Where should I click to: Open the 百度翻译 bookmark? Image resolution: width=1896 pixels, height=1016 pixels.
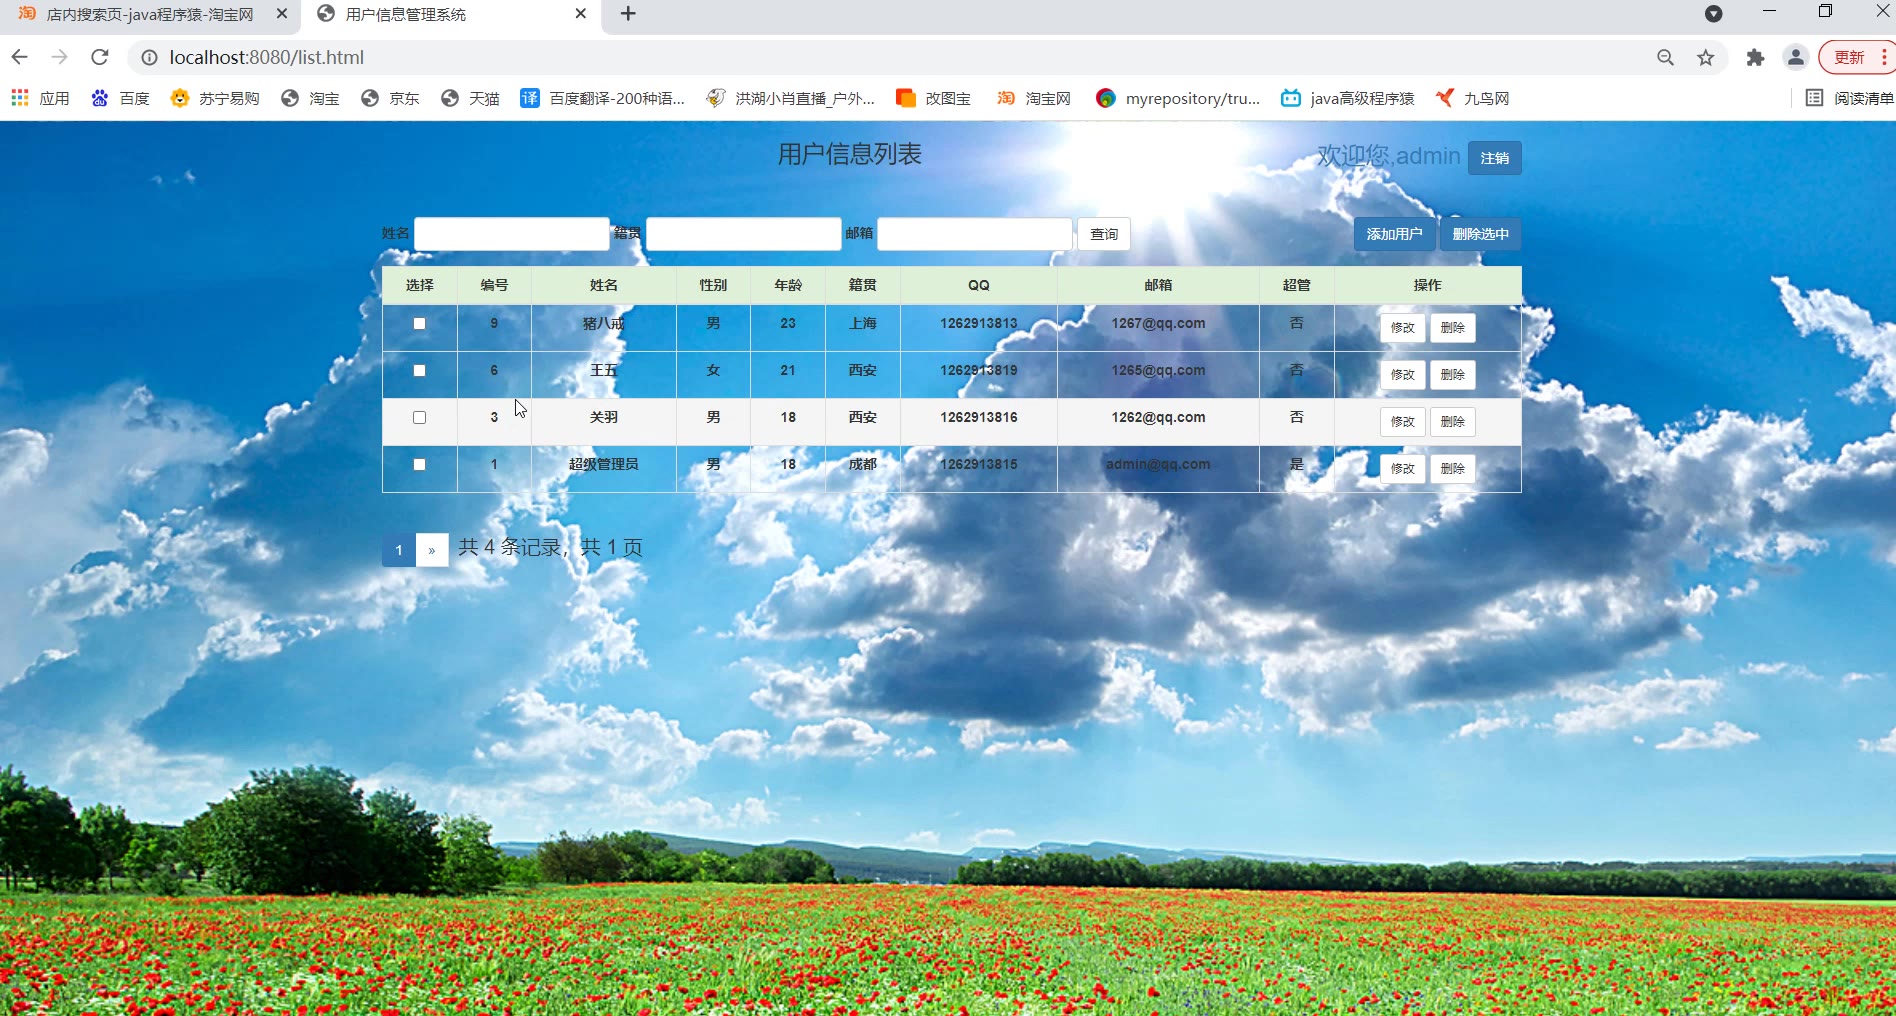coord(603,98)
